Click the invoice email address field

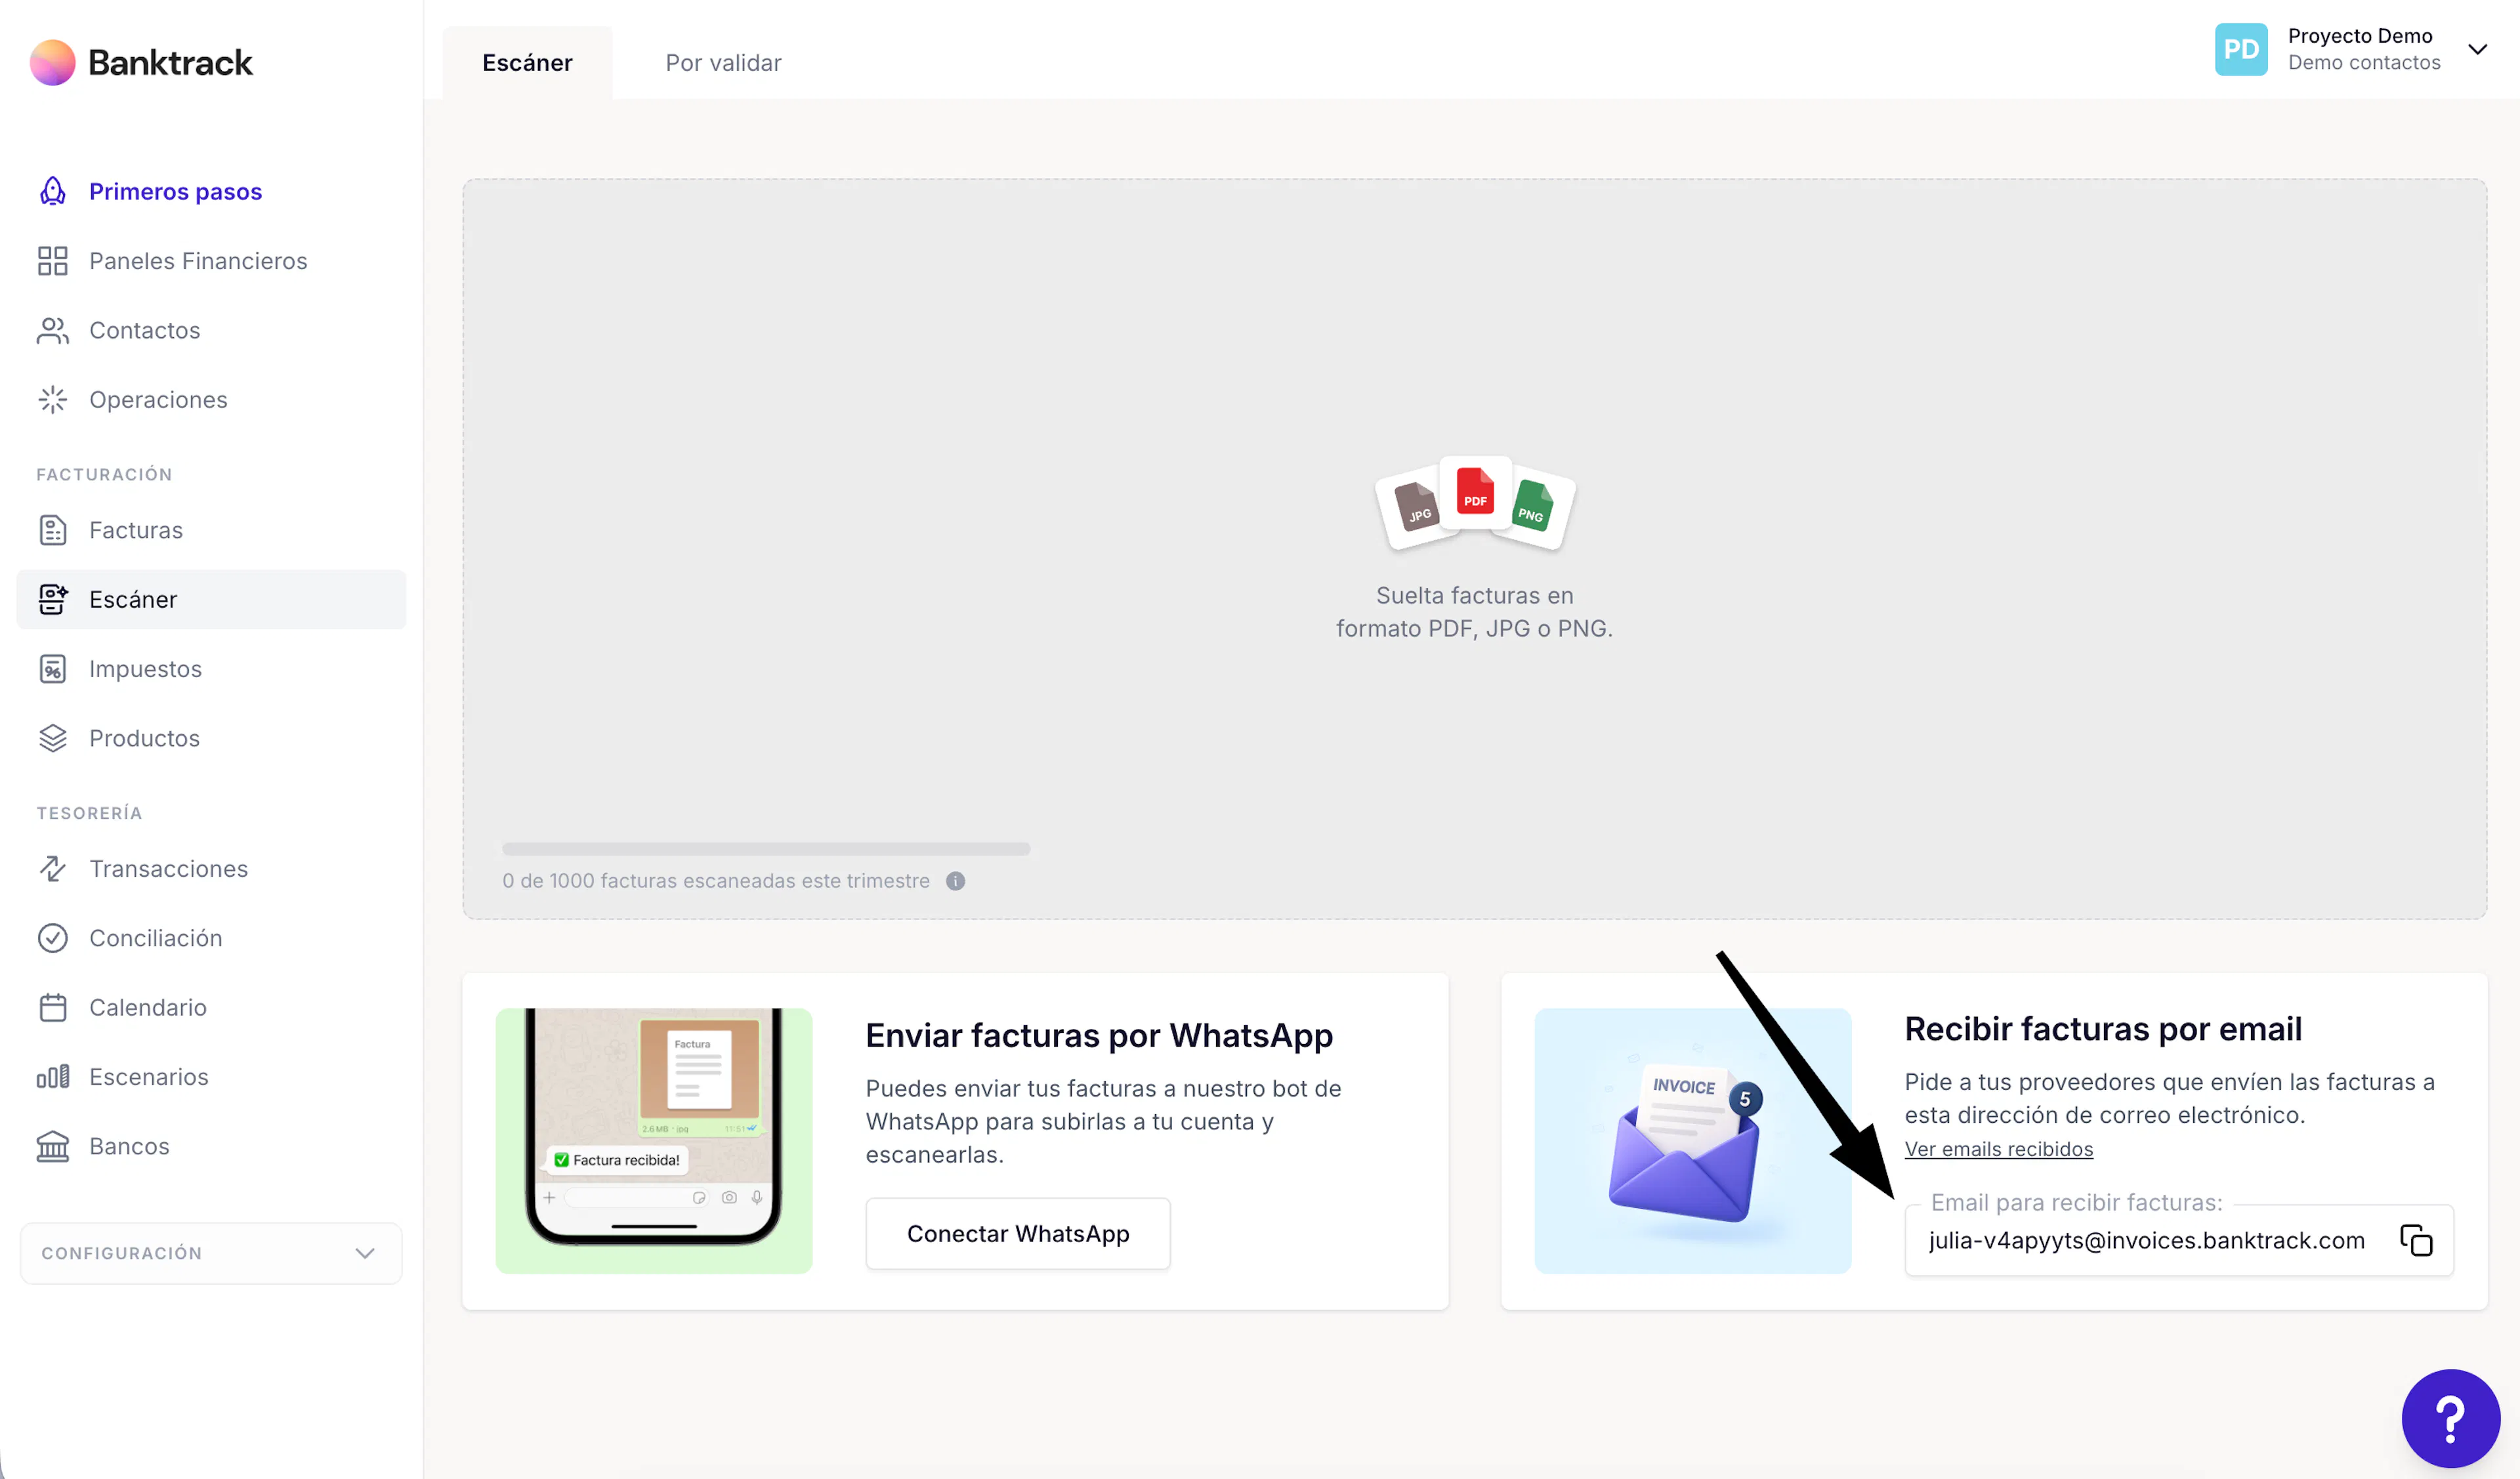pyautogui.click(x=2146, y=1240)
